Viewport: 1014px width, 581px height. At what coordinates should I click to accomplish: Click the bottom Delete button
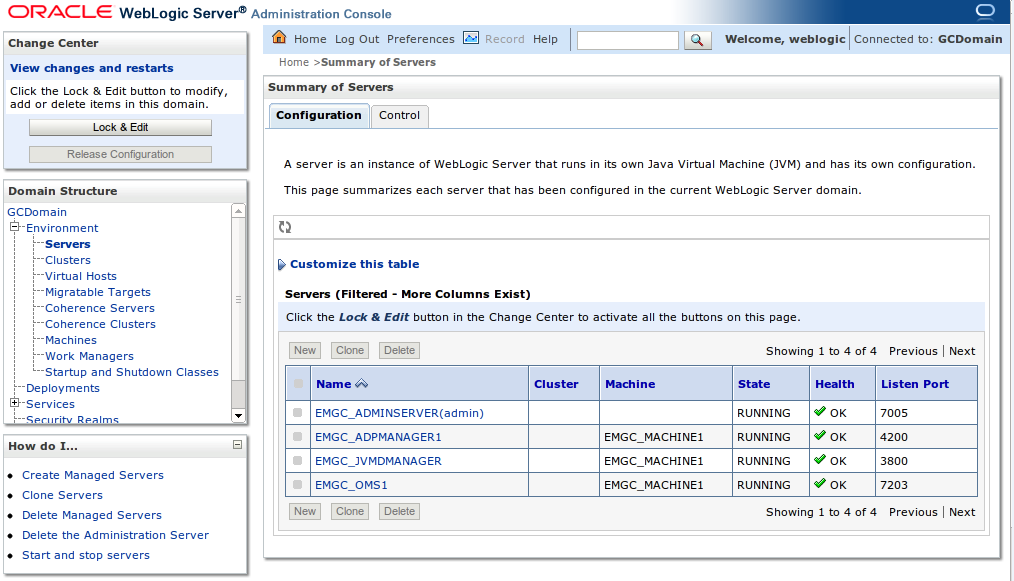click(399, 511)
